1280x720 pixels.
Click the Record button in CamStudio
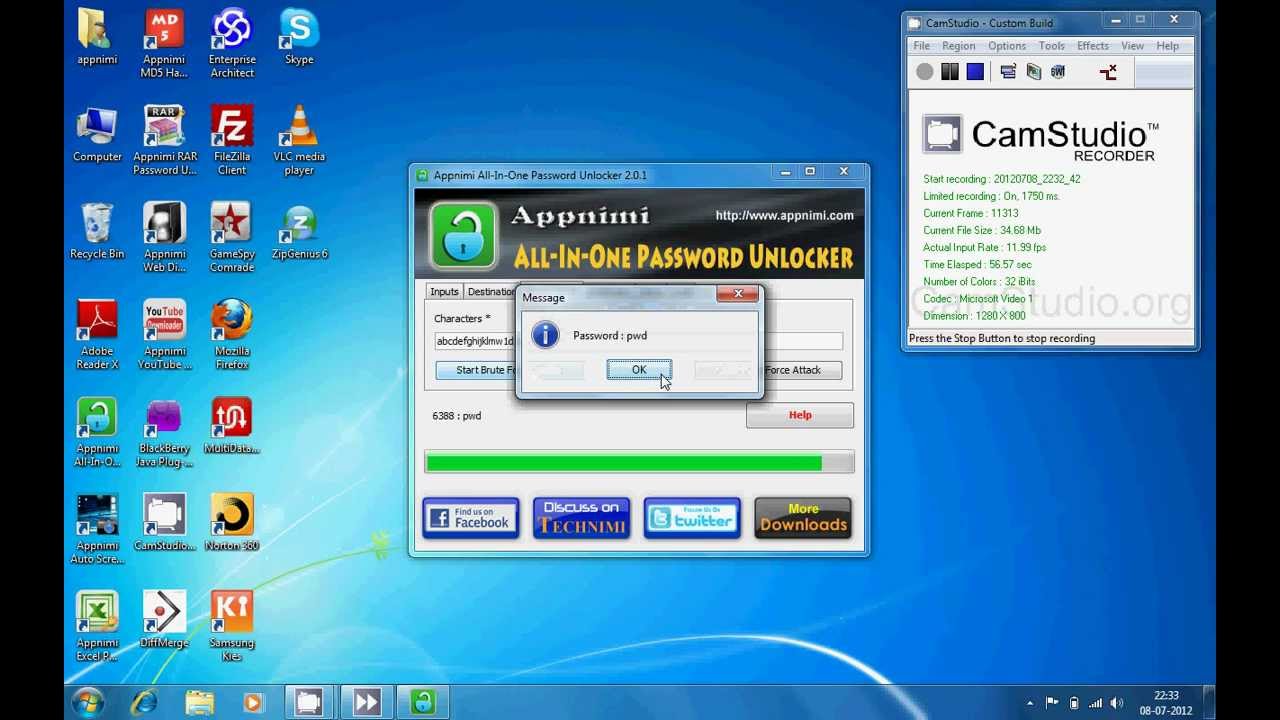click(923, 71)
